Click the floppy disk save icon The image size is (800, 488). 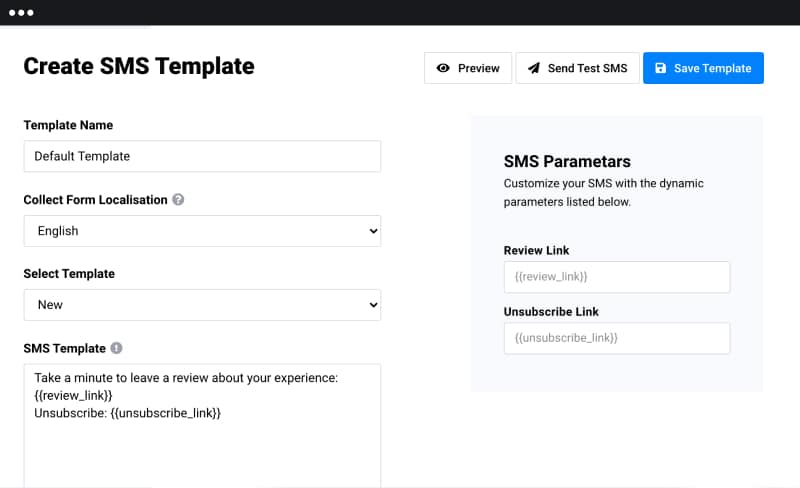pos(660,68)
